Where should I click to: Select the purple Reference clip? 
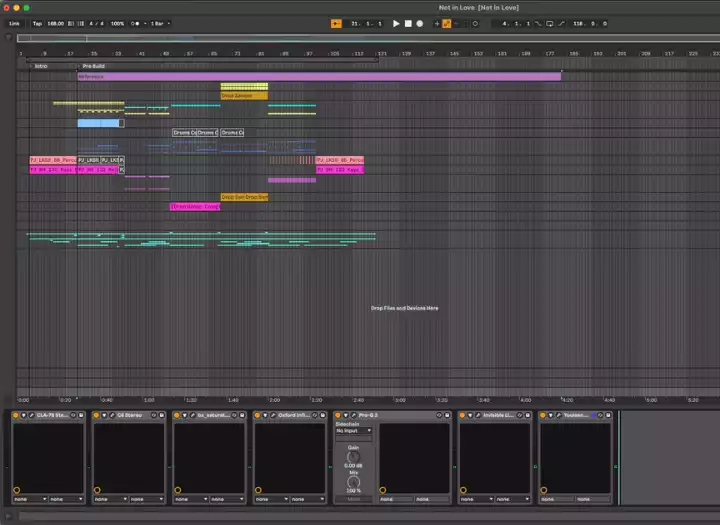pos(319,77)
